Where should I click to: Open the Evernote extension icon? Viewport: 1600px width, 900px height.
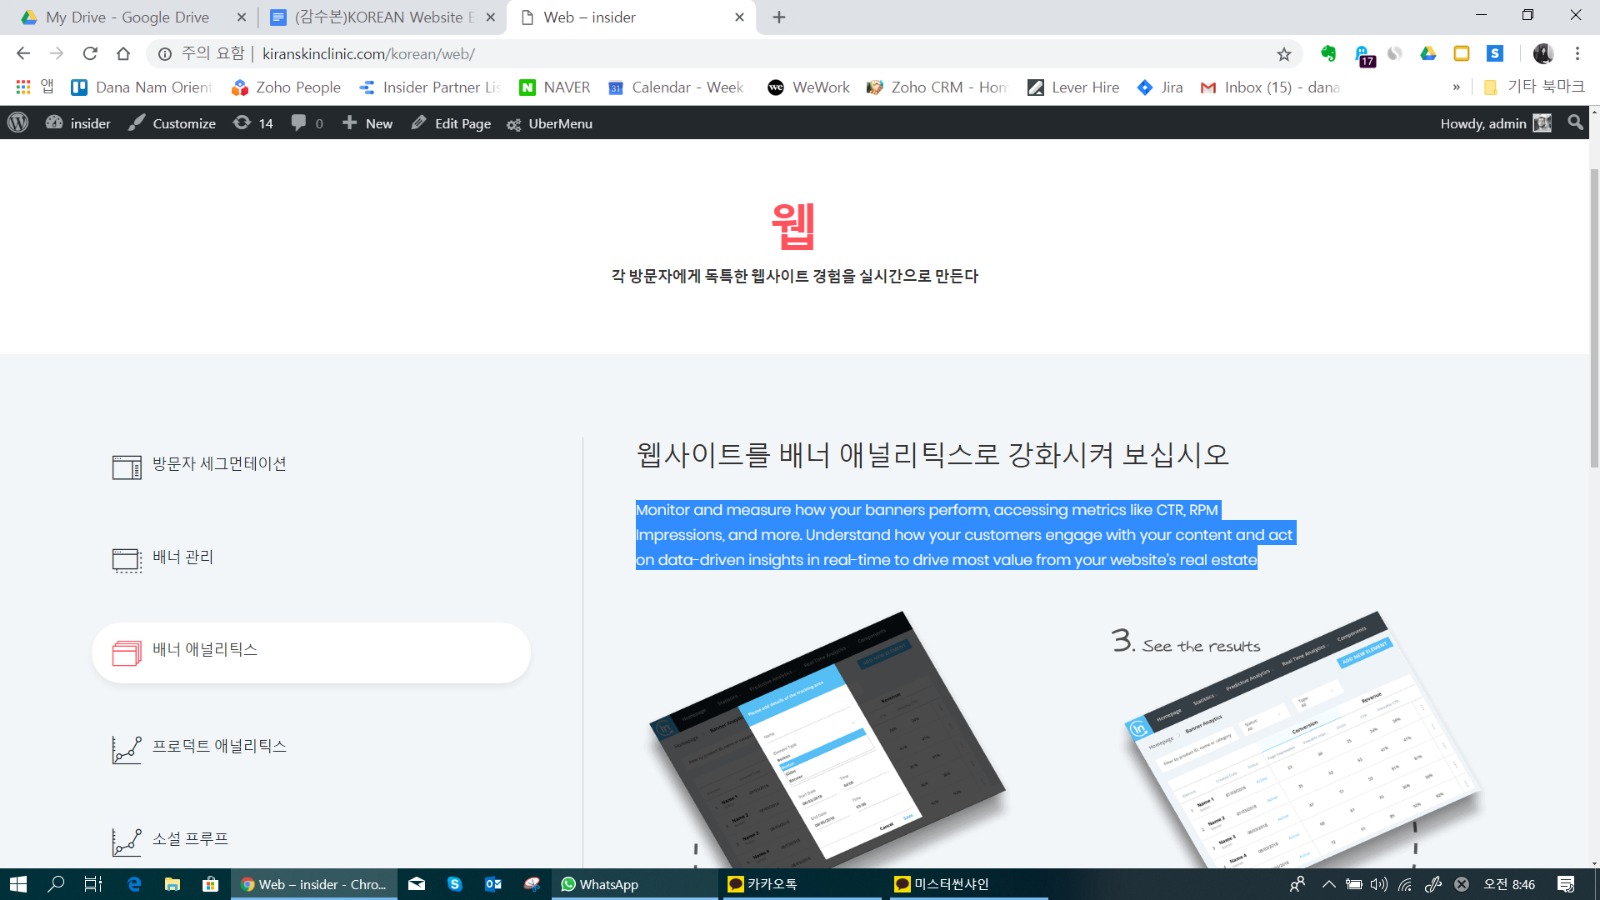coord(1328,54)
